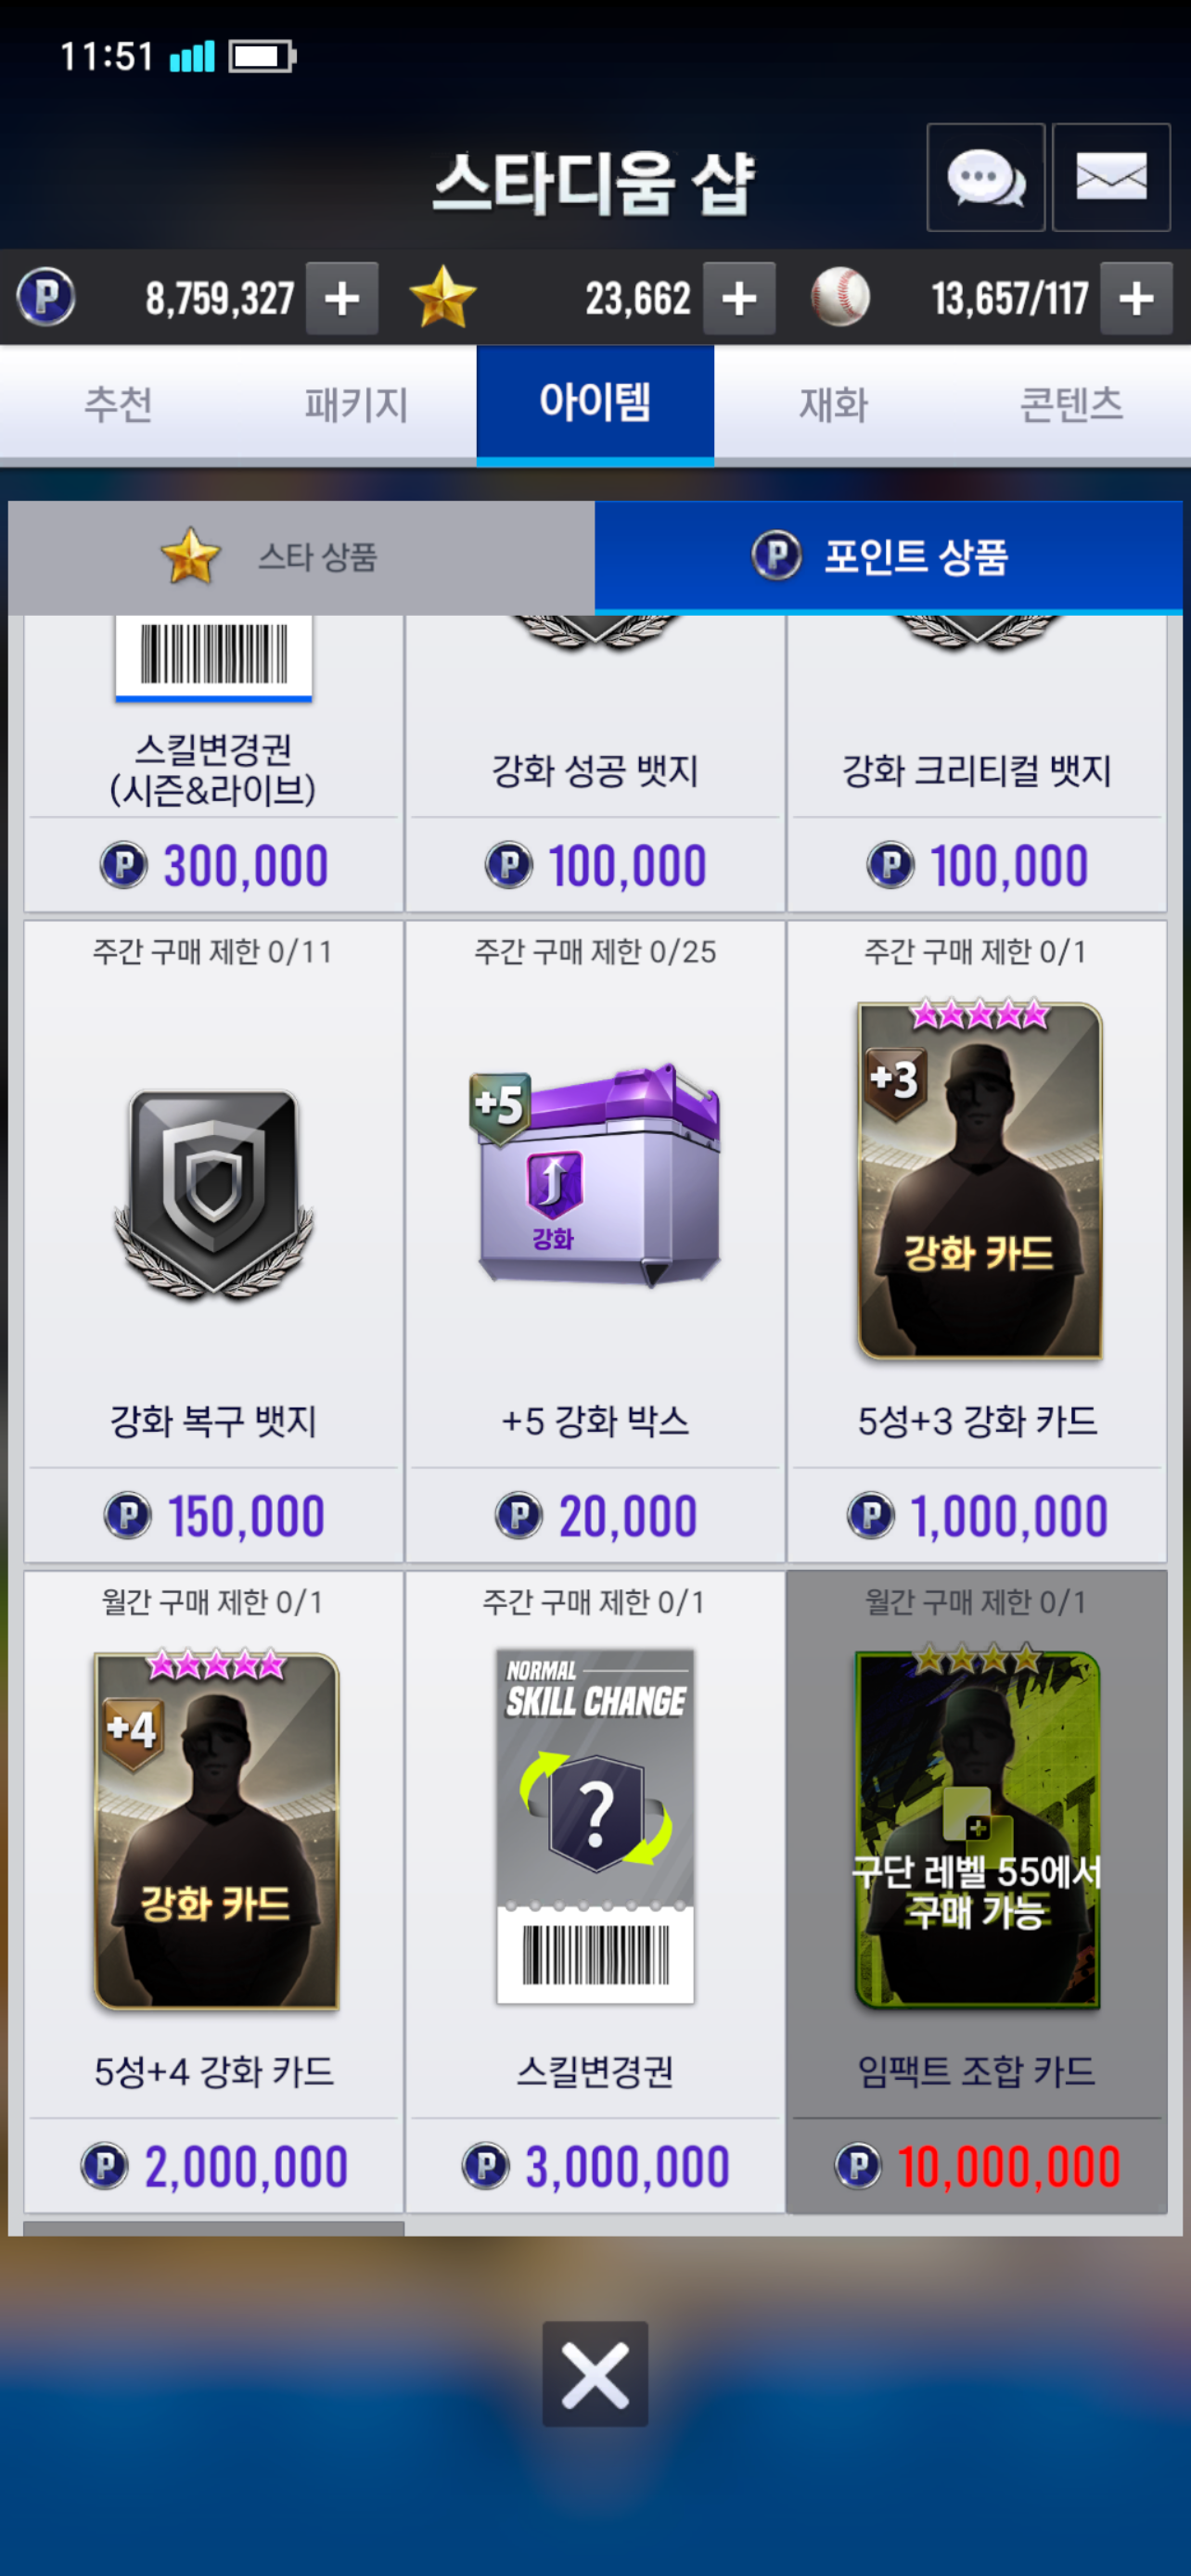This screenshot has width=1191, height=2576.
Task: Add more stars with the plus button
Action: pos(739,298)
